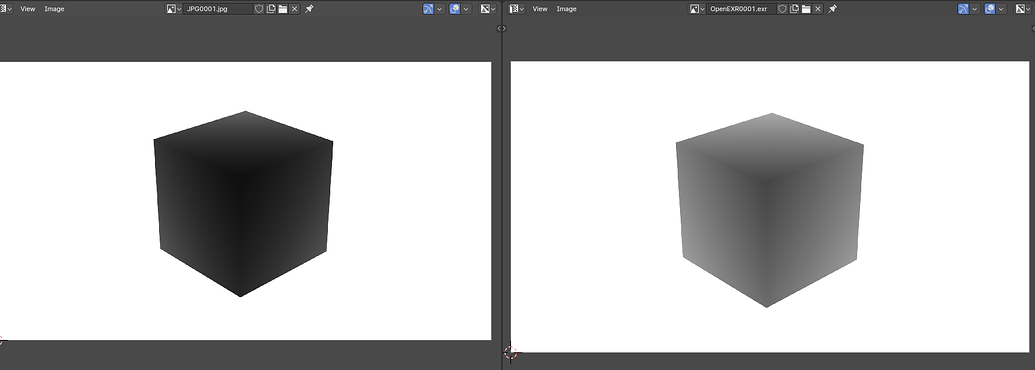Unlink JPG0001.jpg with the X button
The width and height of the screenshot is (1035, 370).
pos(294,9)
